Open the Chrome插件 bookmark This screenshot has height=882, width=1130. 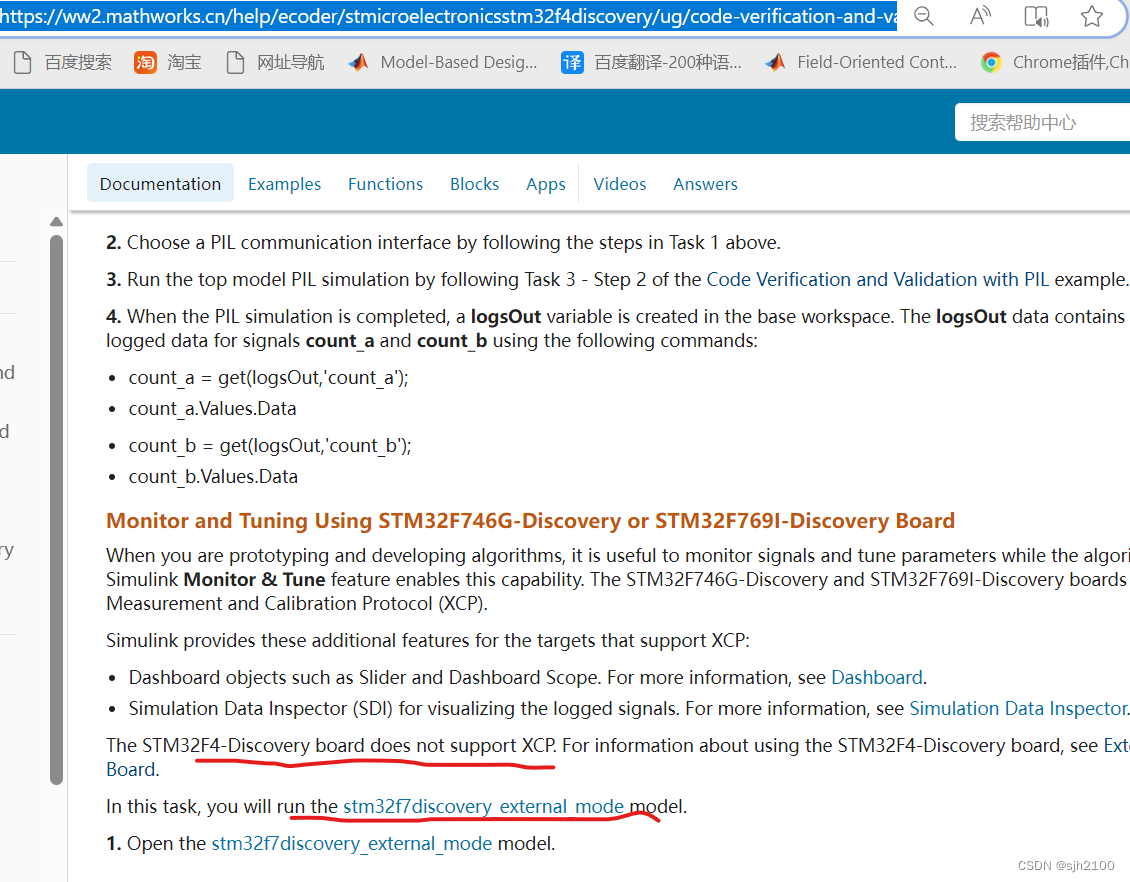[x=1054, y=63]
